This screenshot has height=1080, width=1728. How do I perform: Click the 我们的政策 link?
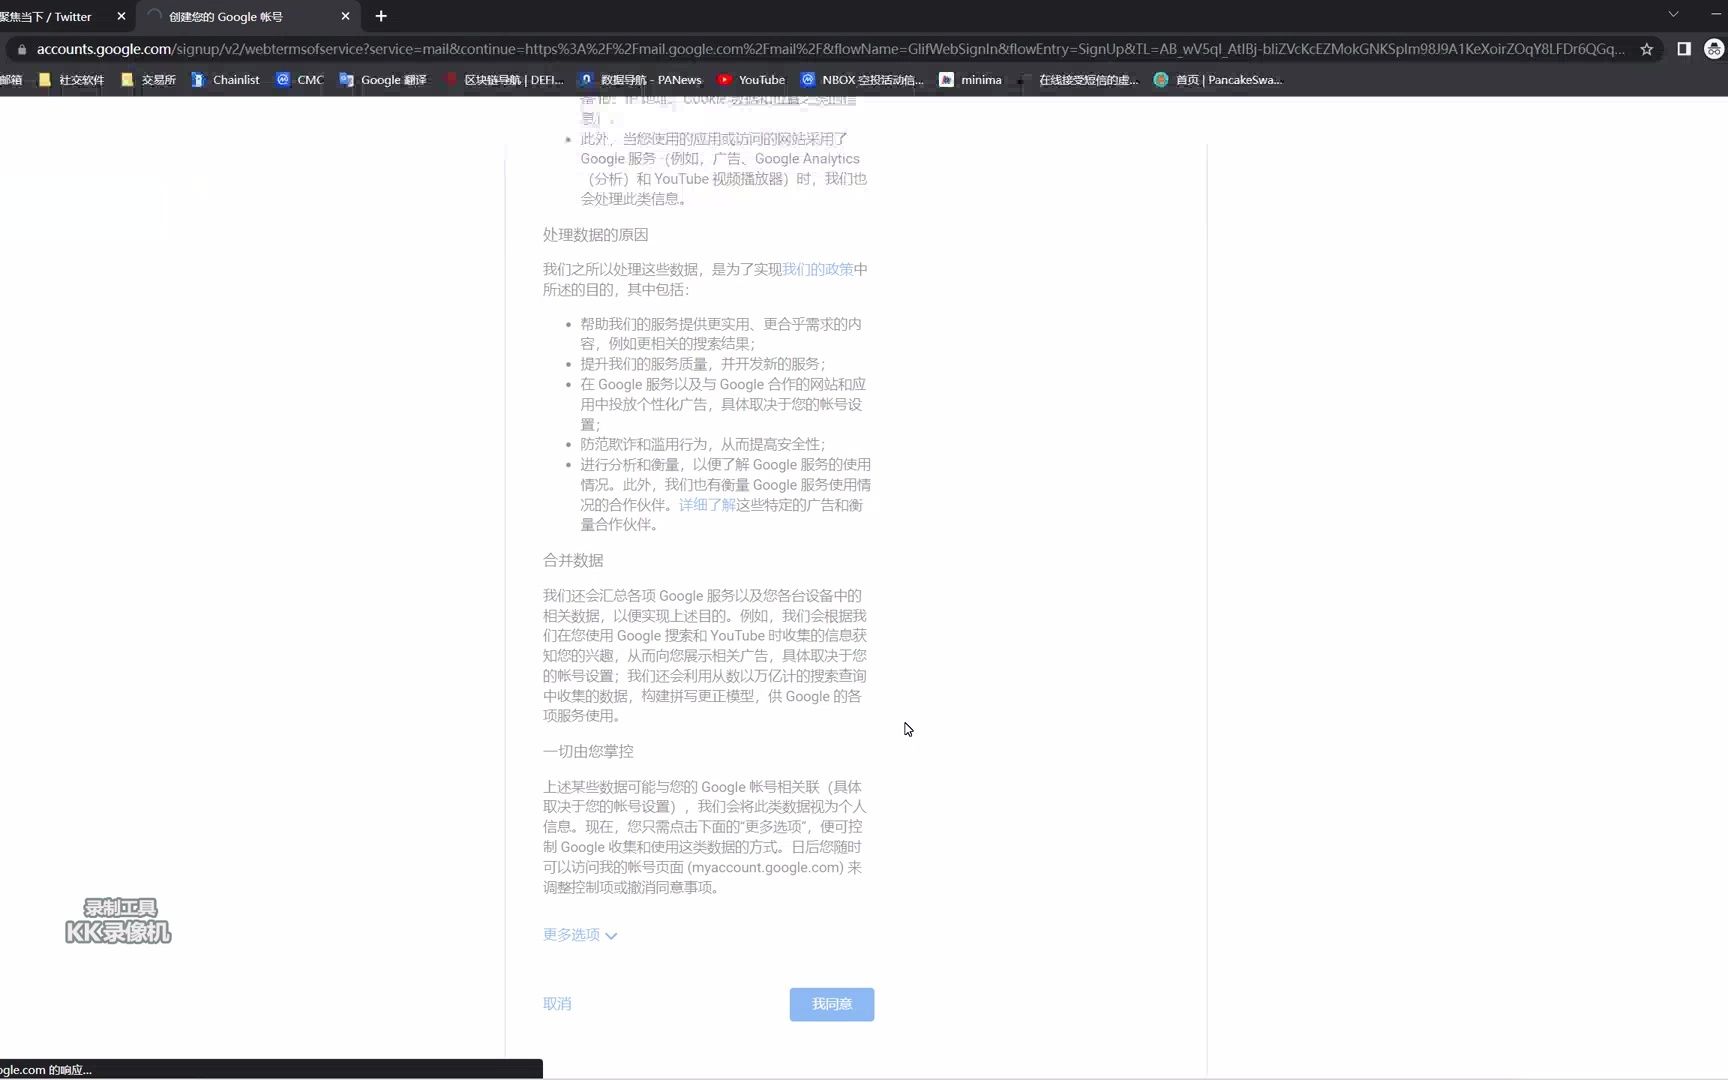pos(817,269)
